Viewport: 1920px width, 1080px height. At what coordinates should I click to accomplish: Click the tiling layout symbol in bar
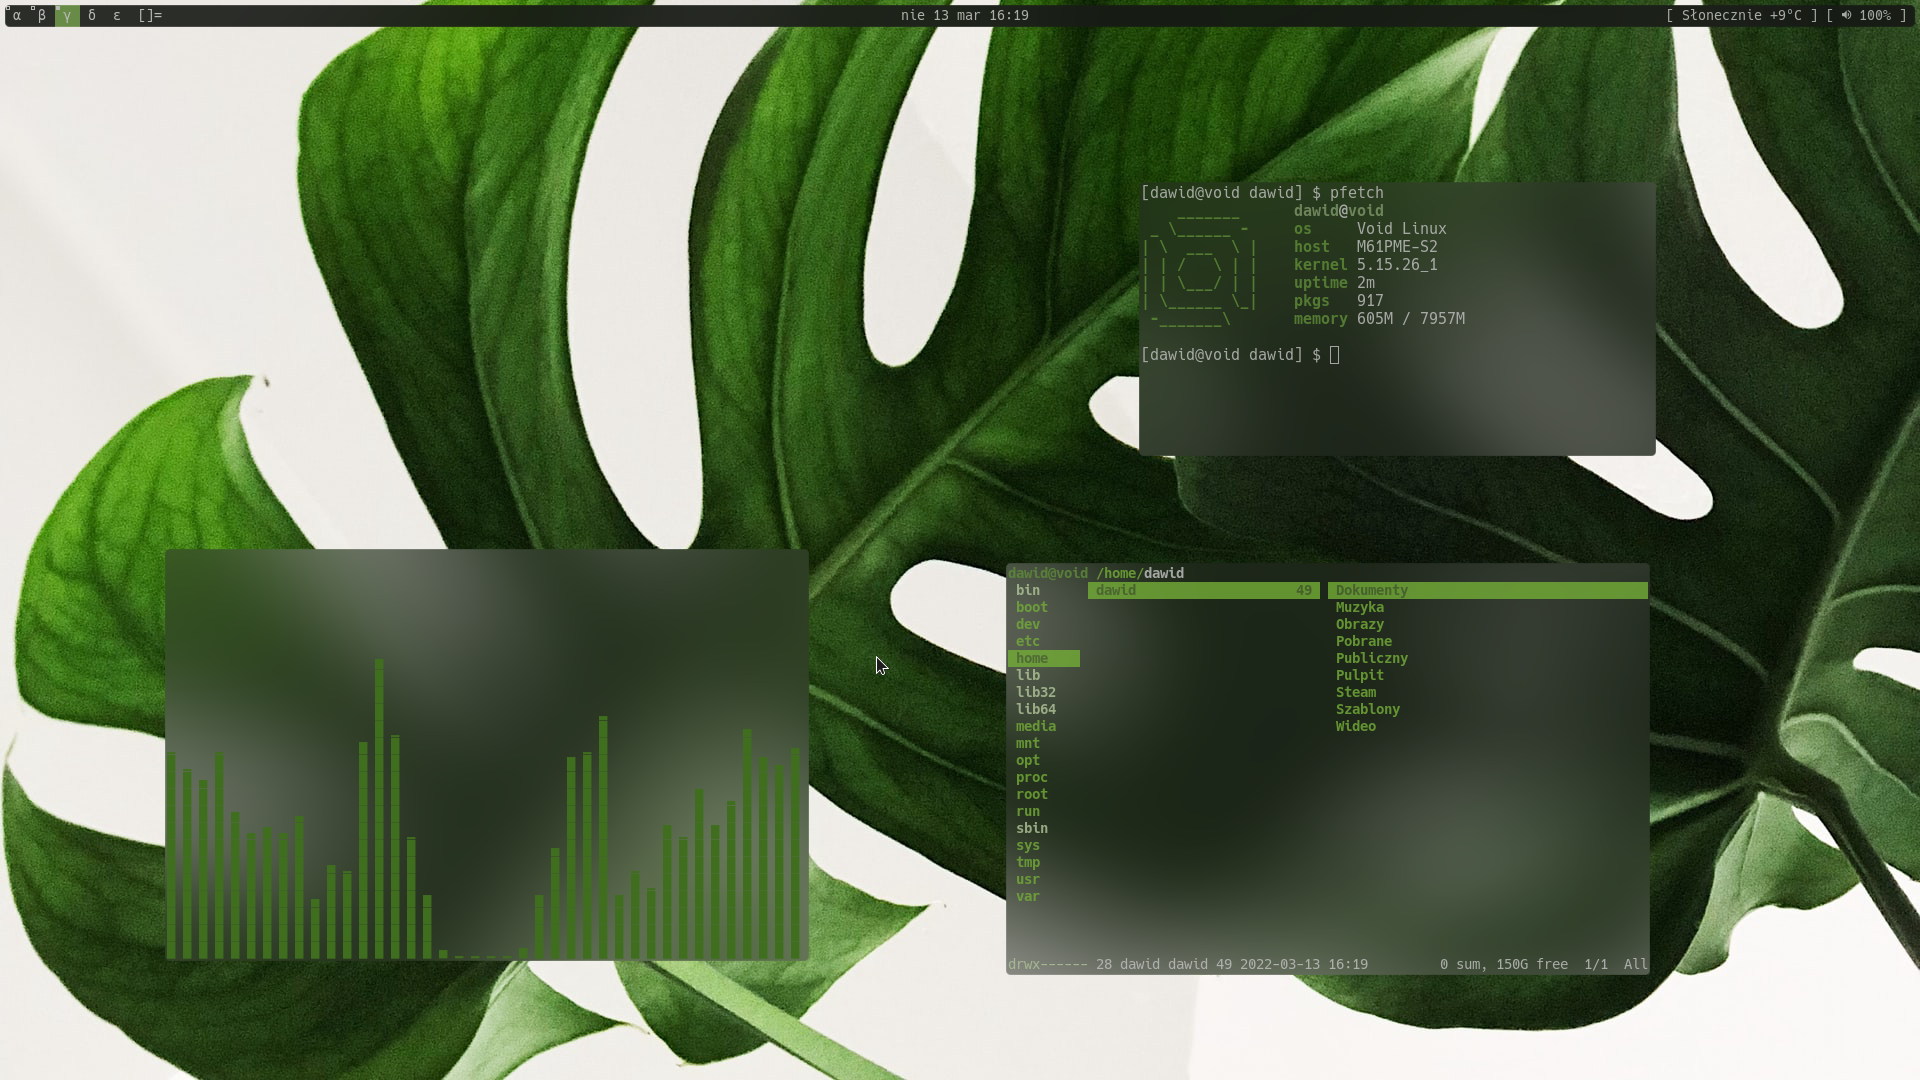pyautogui.click(x=150, y=15)
